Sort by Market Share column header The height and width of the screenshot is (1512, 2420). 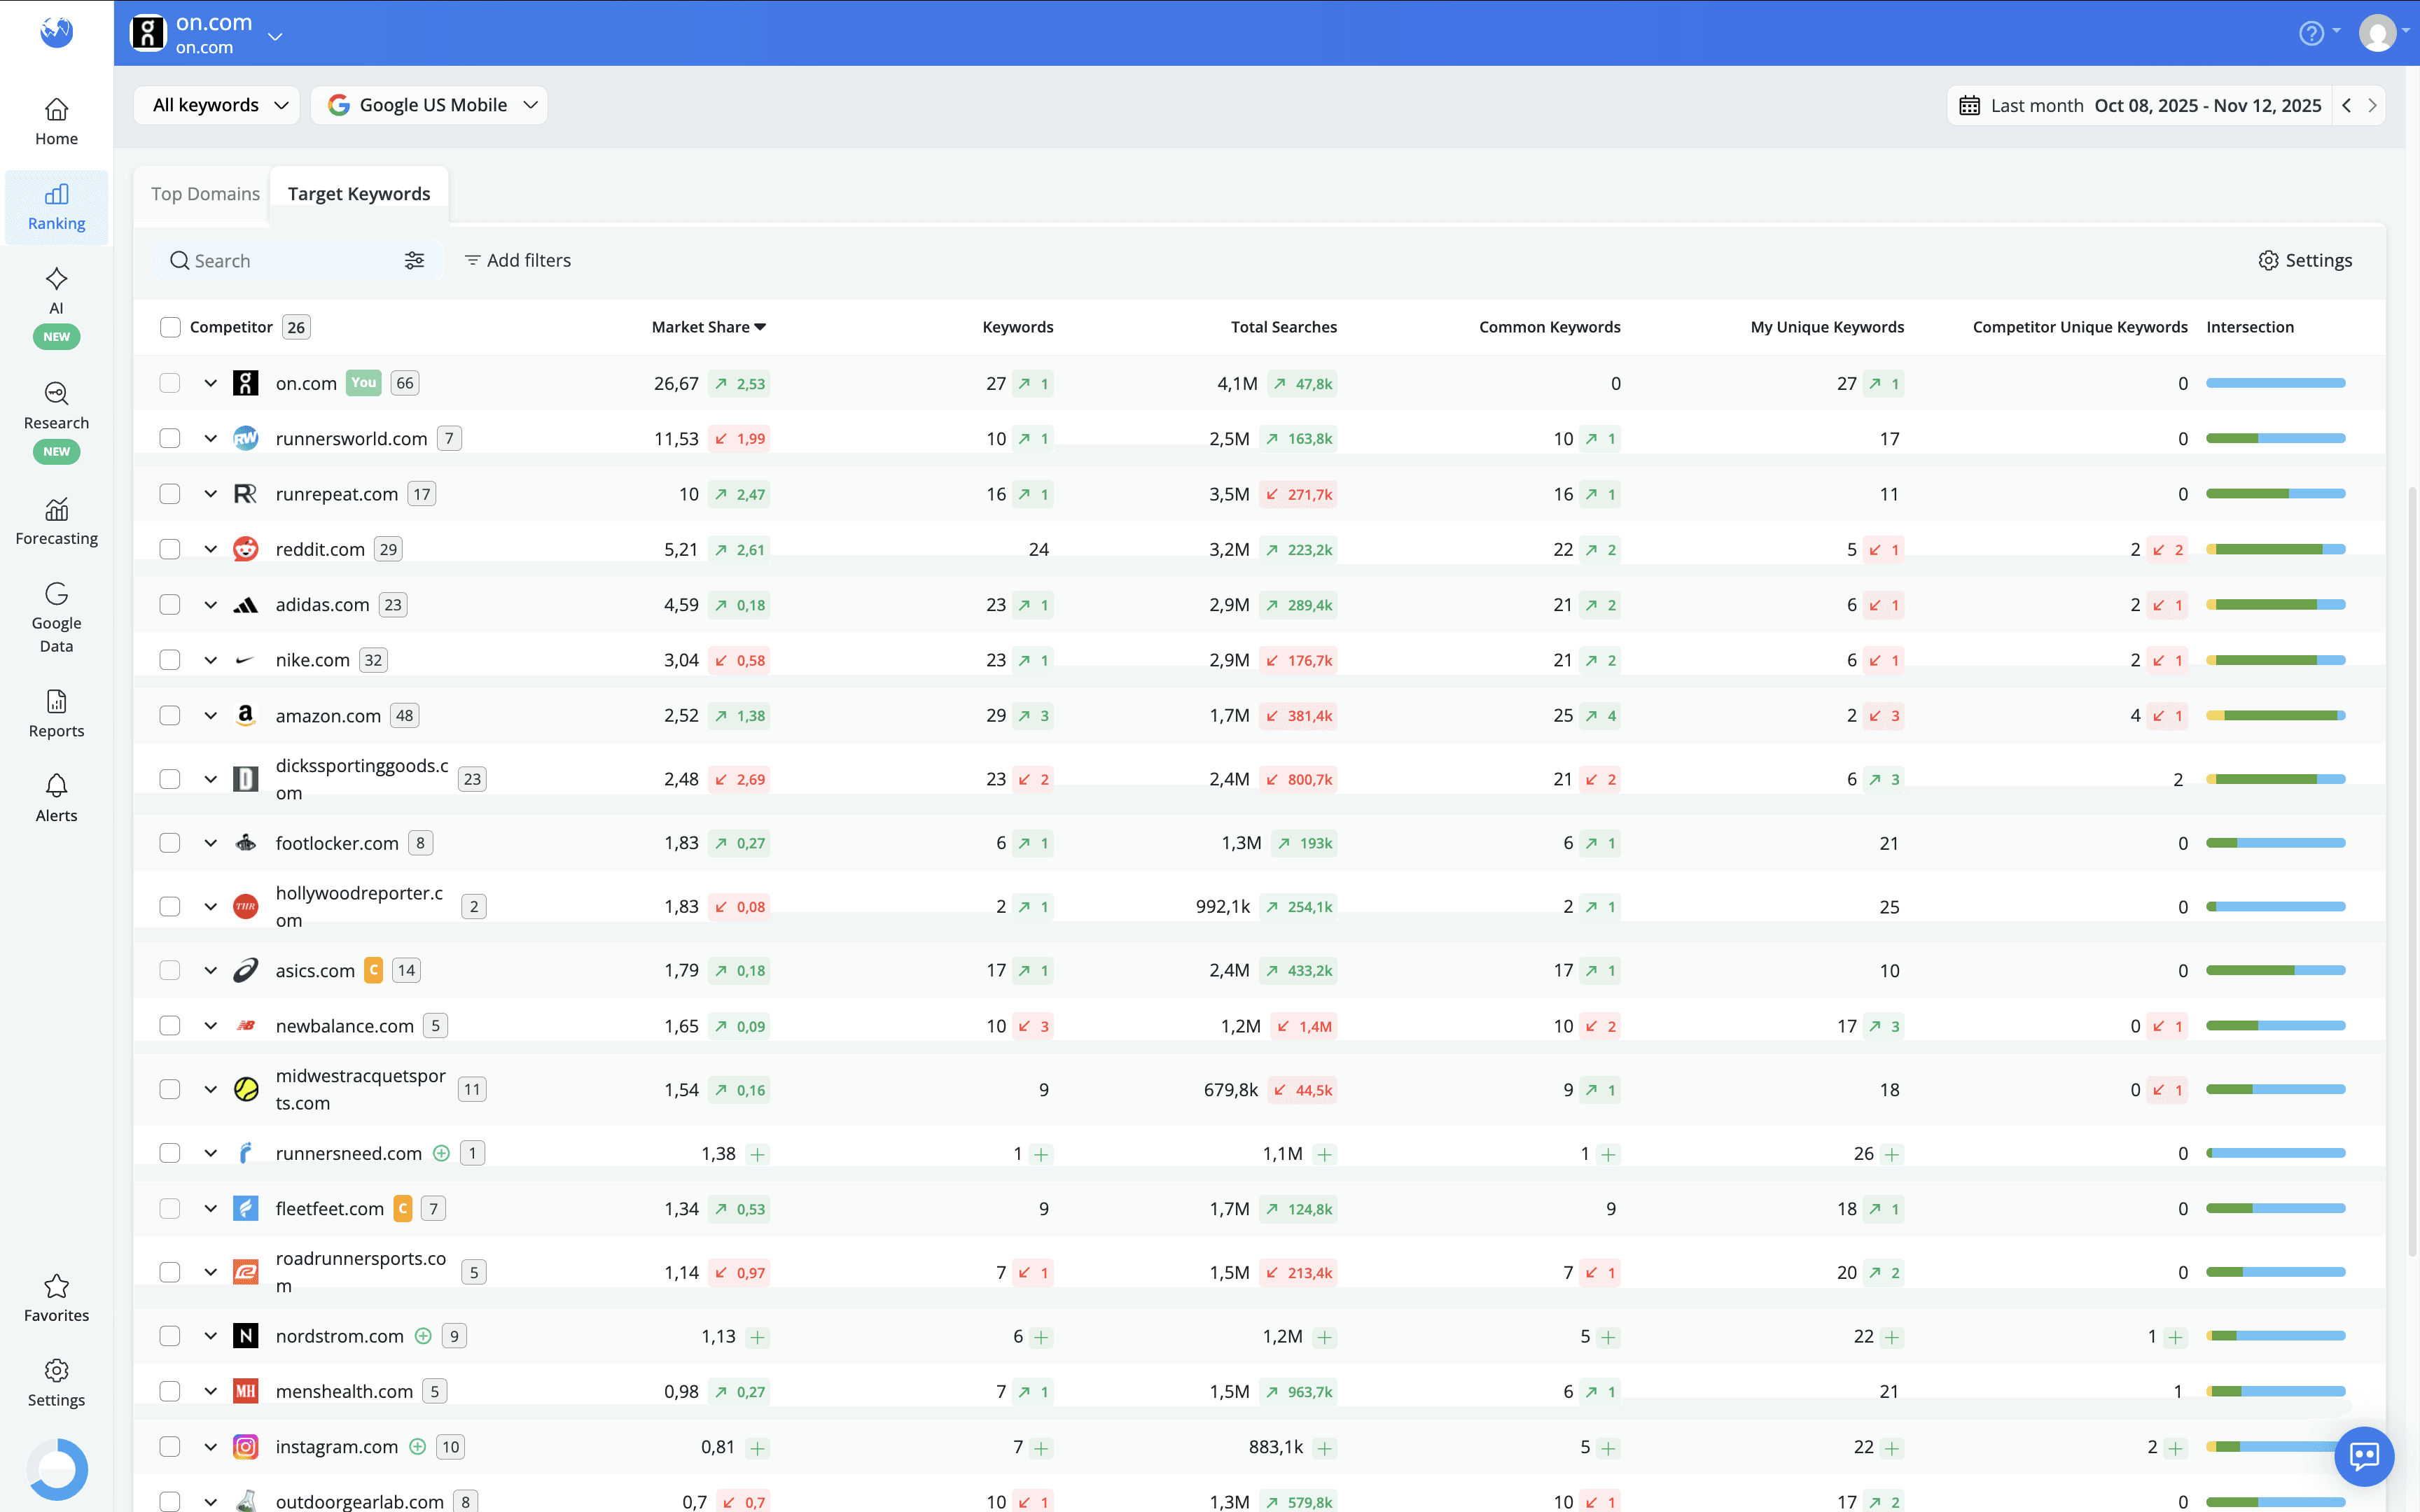(708, 327)
